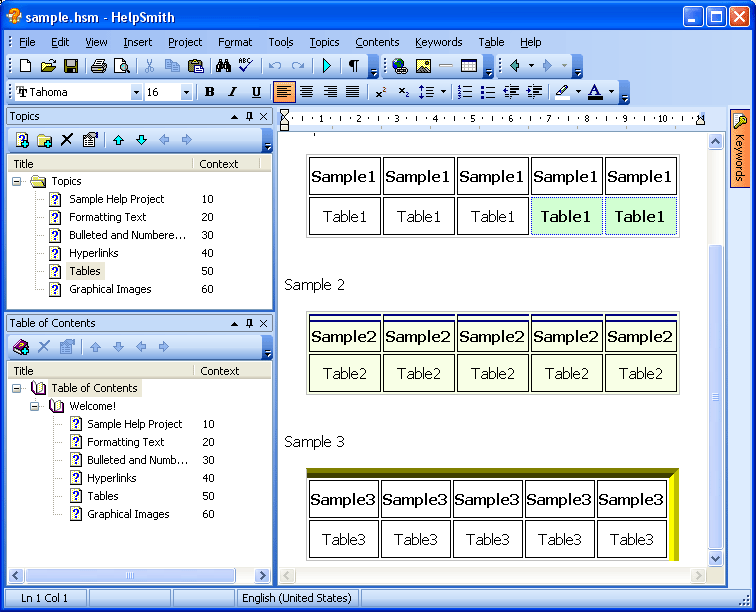
Task: Apply the highlight color marker
Action: click(x=562, y=92)
